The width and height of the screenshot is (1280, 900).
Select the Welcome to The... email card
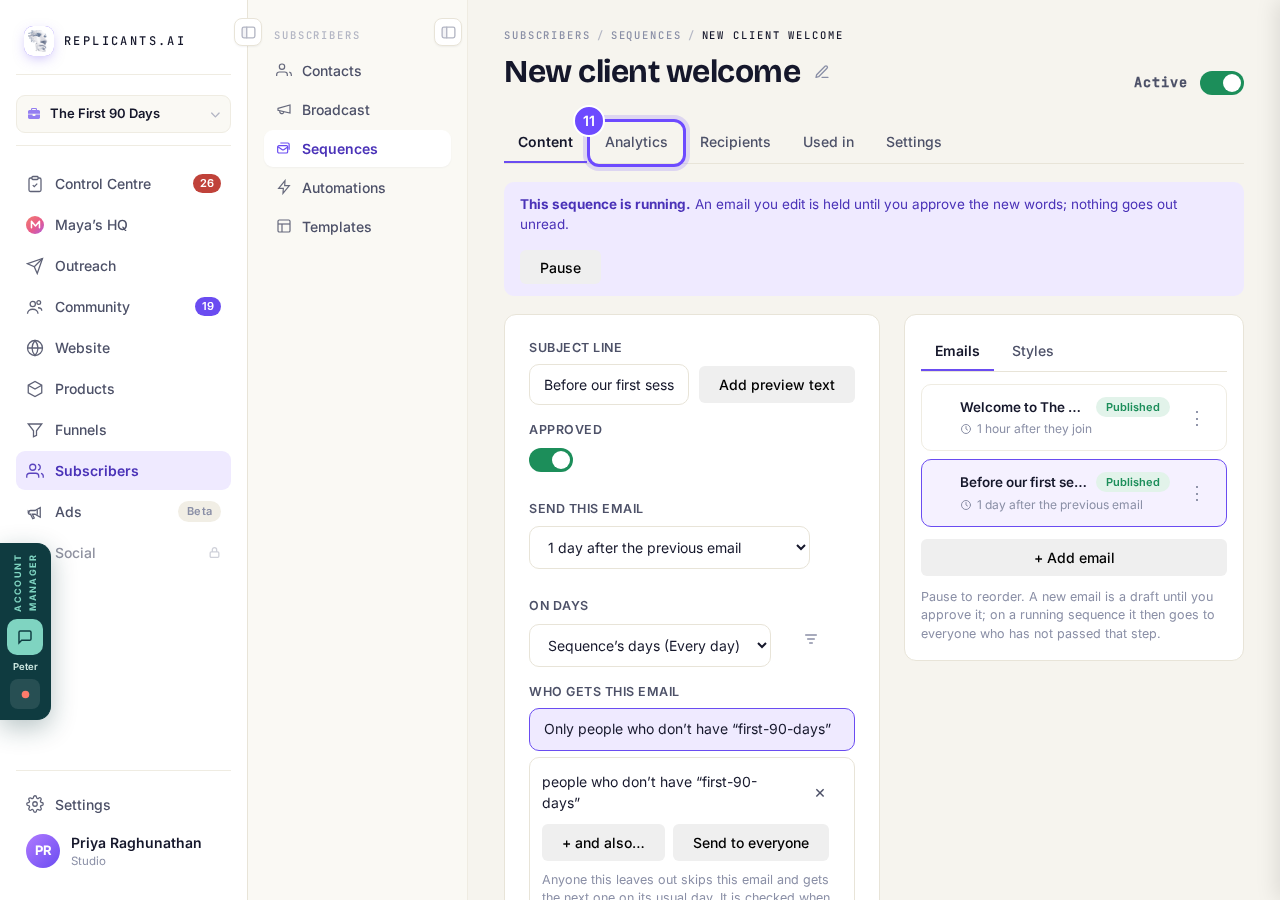coord(1074,418)
